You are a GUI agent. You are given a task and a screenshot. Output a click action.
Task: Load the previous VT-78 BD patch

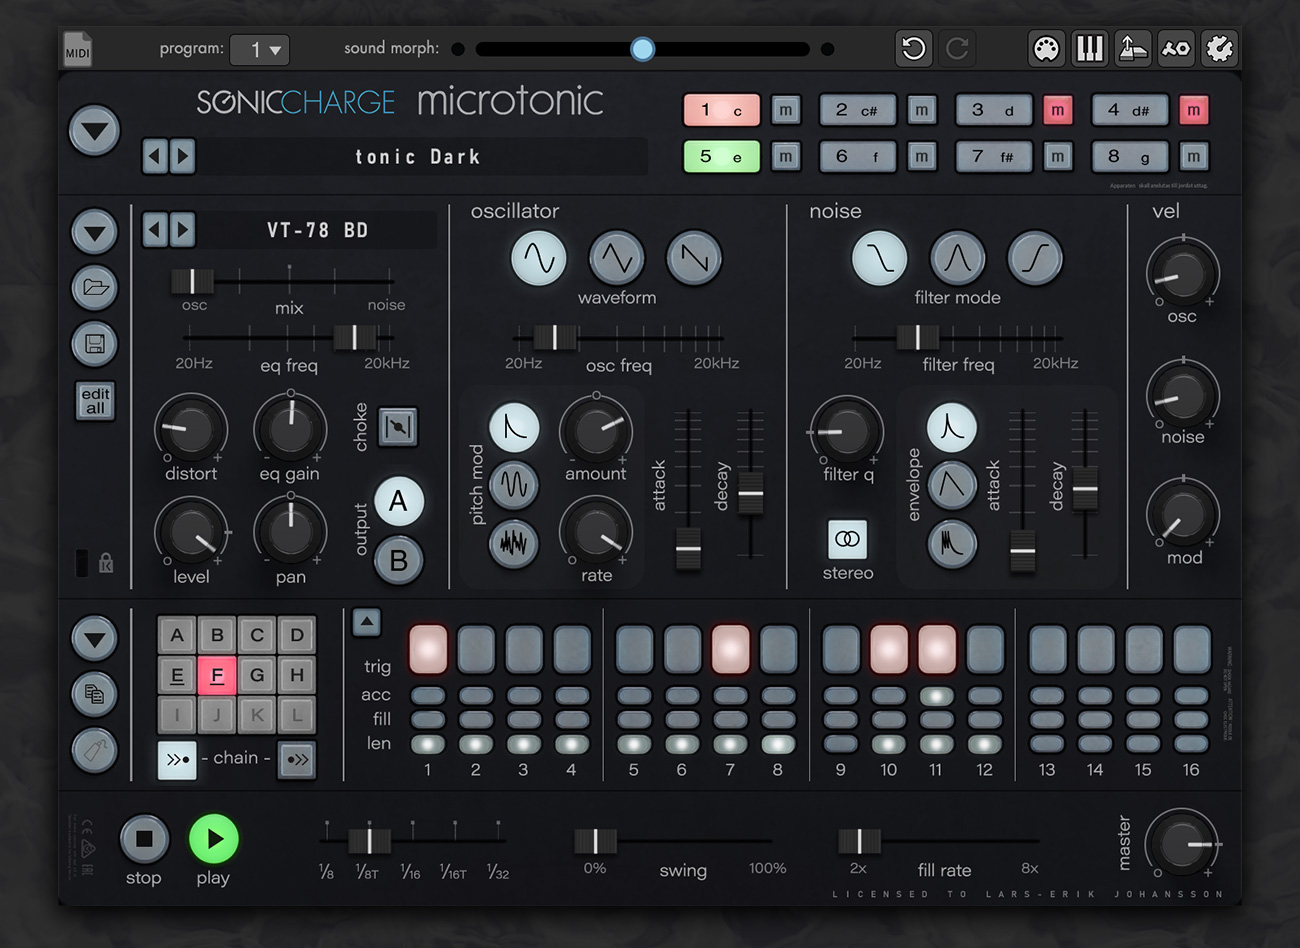click(x=155, y=230)
